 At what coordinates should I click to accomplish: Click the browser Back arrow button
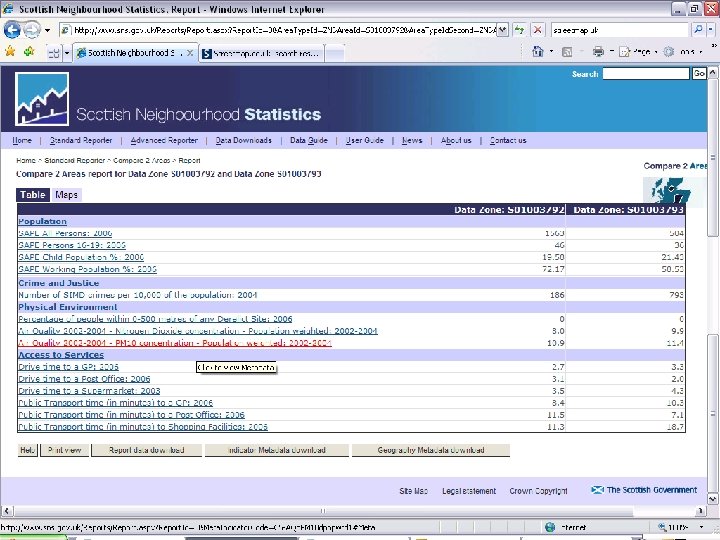(11, 30)
